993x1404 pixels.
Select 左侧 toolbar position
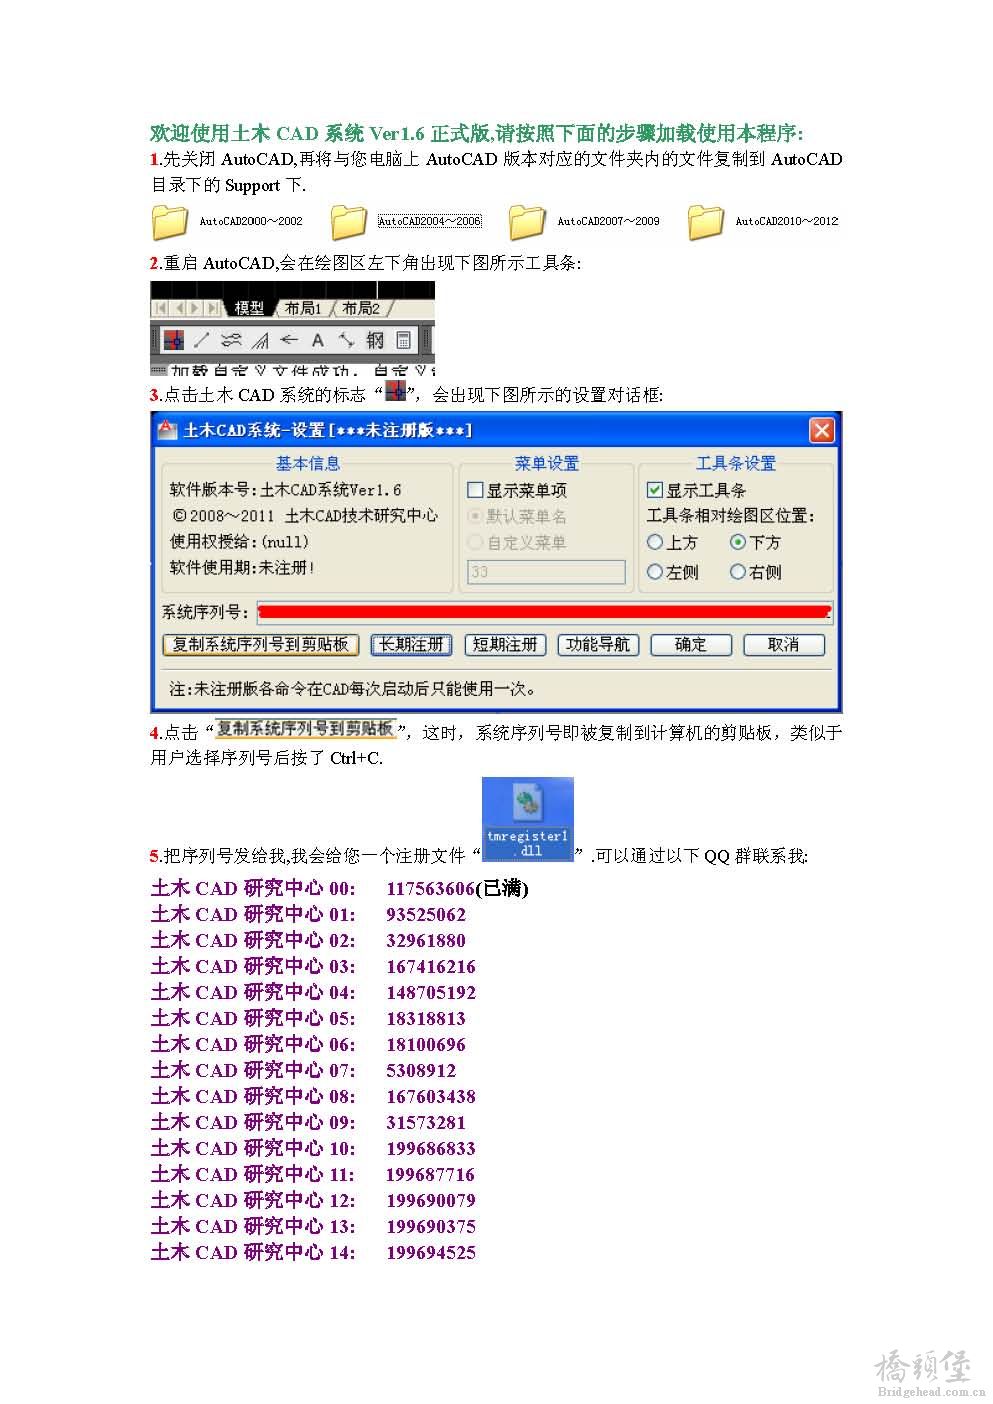(655, 572)
